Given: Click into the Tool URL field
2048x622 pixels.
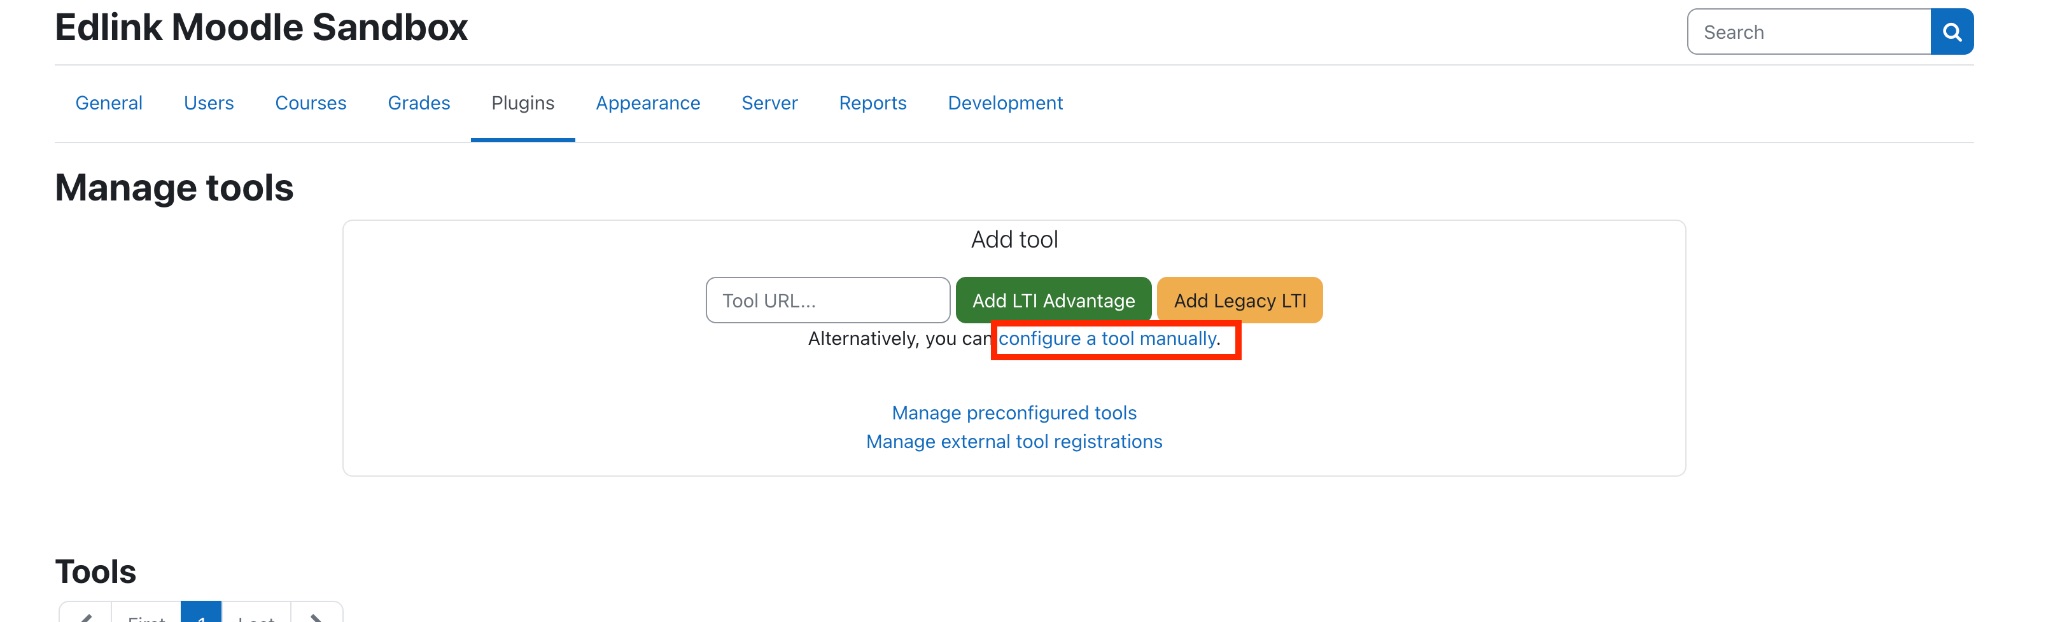Looking at the screenshot, I should 828,300.
